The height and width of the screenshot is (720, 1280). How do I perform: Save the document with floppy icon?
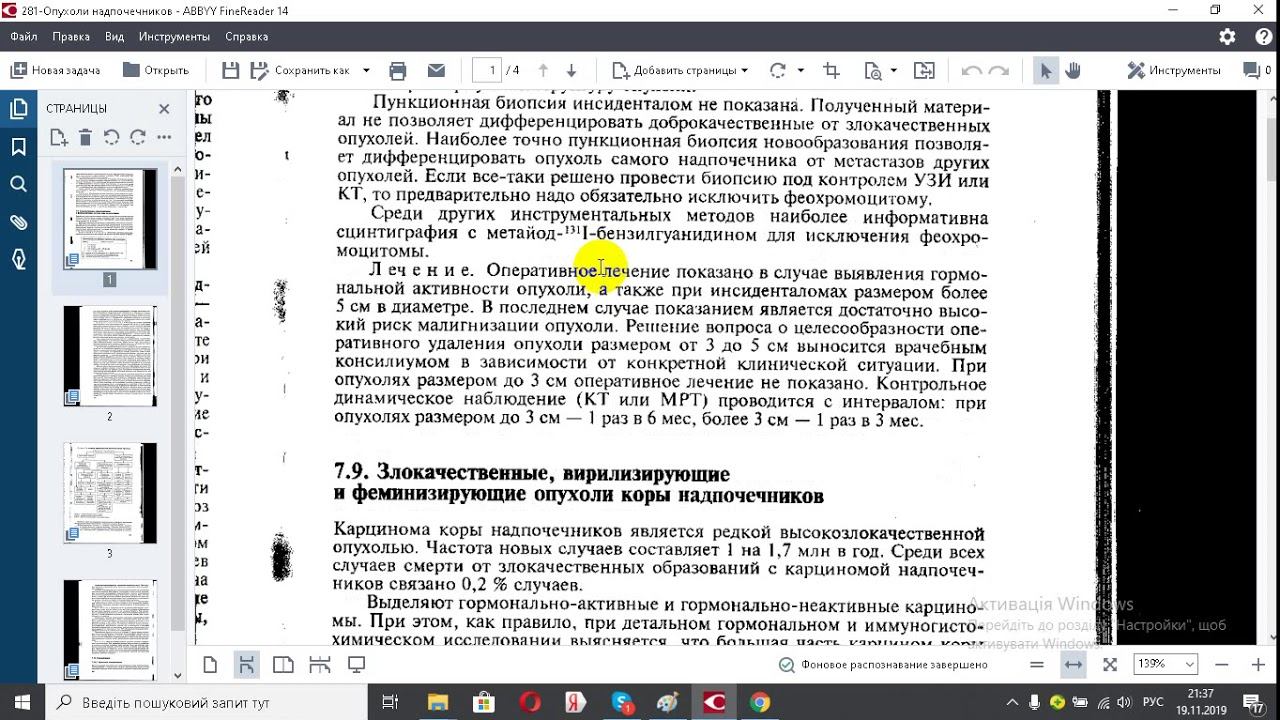point(231,70)
